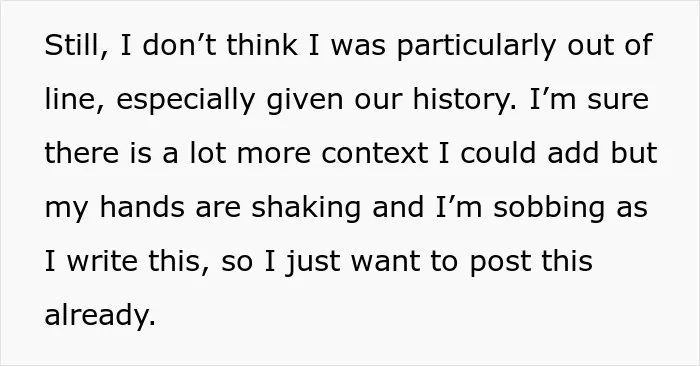Click the word "there" starting third row
Image resolution: width=700 pixels, height=366 pixels.
[82, 153]
